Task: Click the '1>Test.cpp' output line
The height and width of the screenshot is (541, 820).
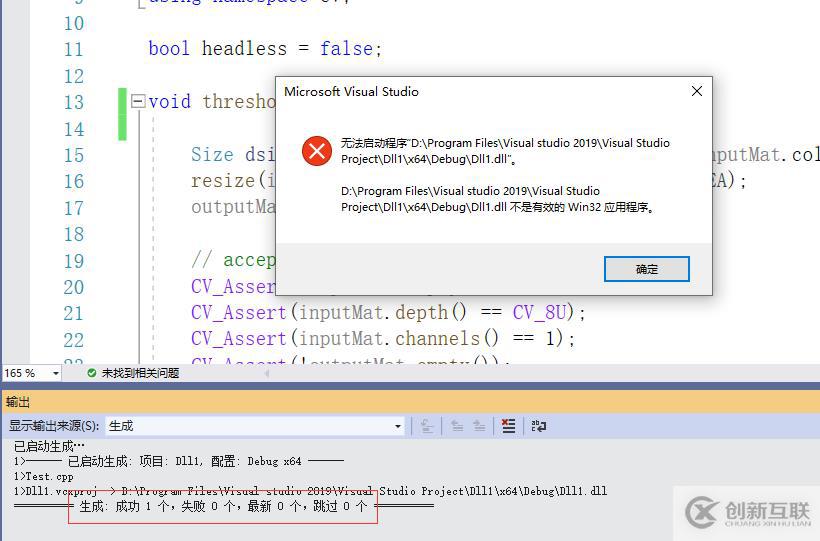Action: (x=43, y=477)
